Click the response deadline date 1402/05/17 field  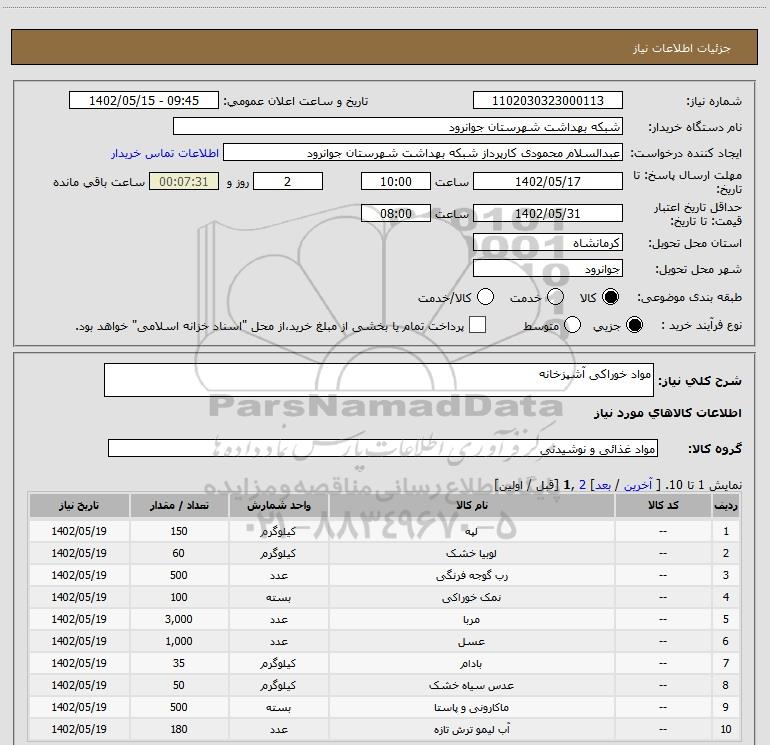coord(548,181)
